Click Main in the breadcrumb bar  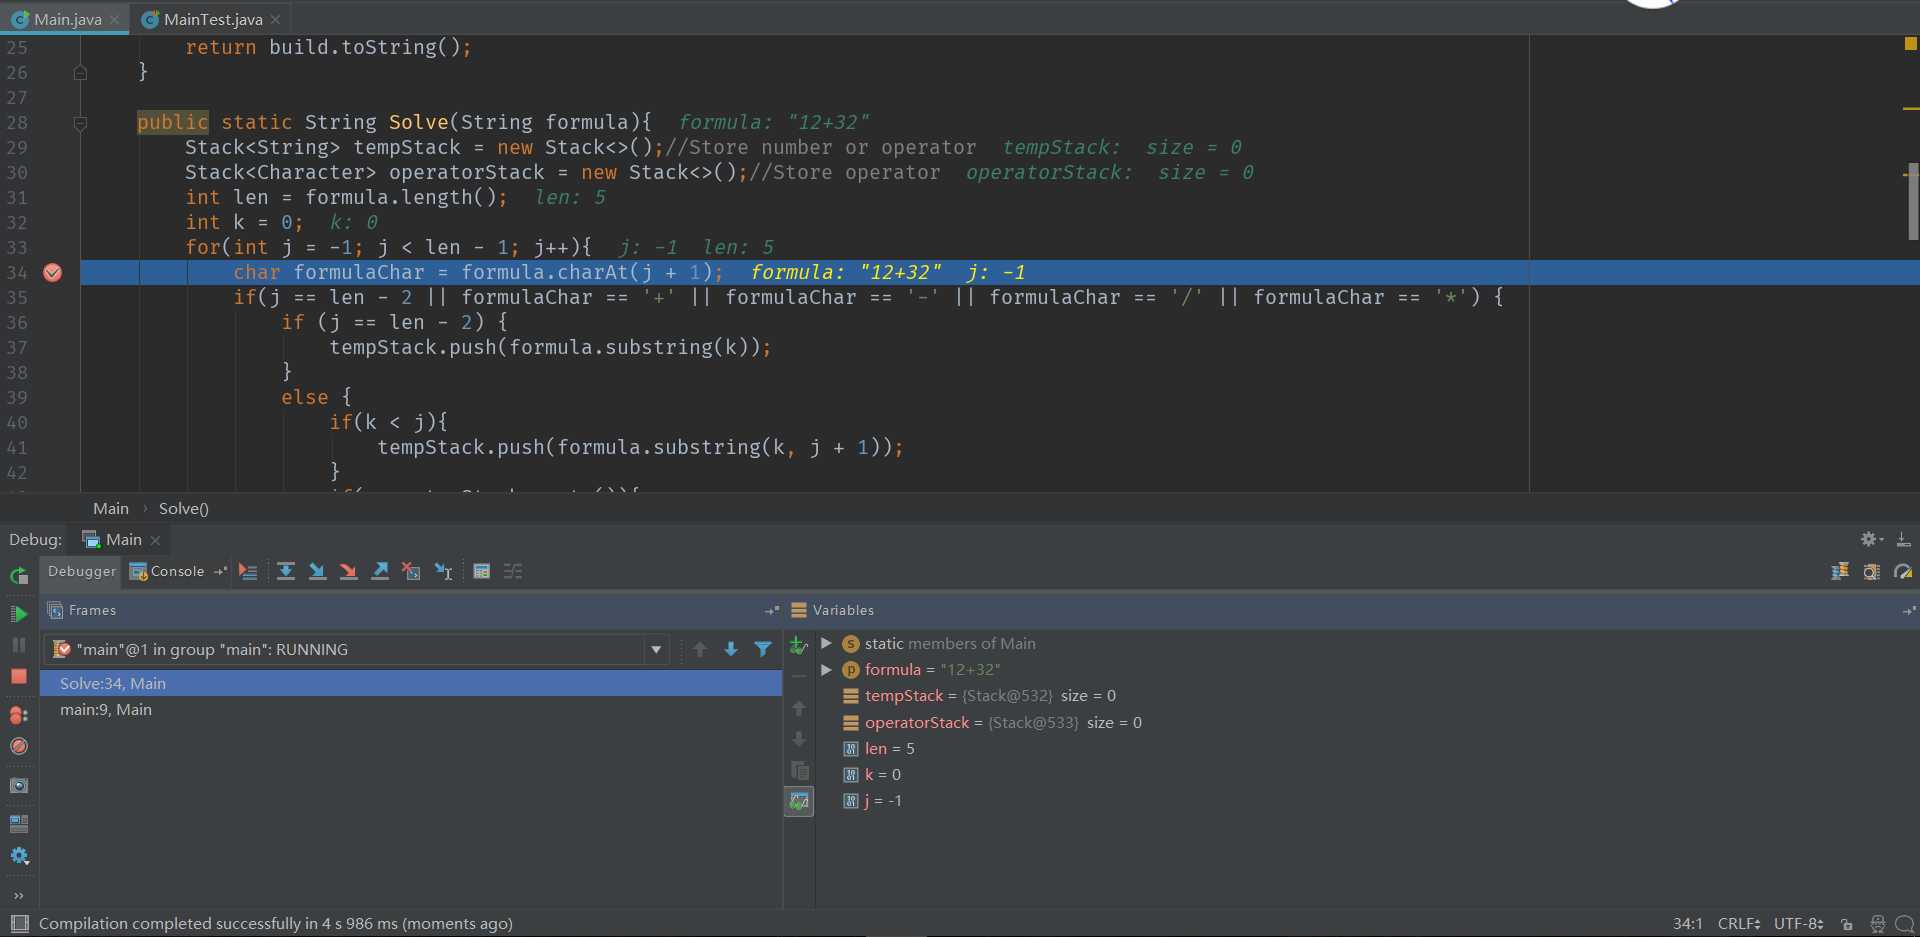coord(111,508)
